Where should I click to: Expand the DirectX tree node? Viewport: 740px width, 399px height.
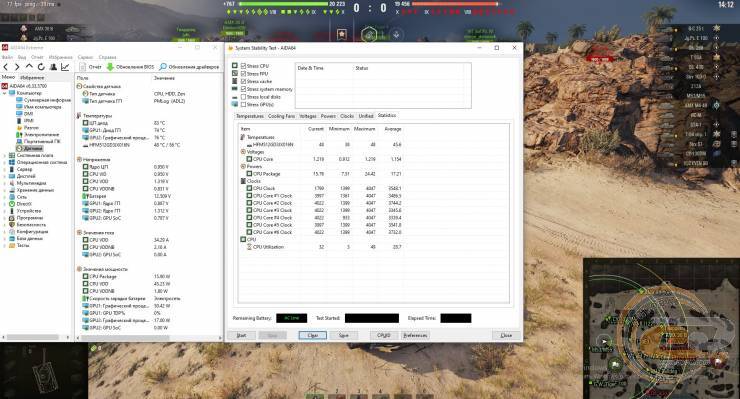pos(5,204)
